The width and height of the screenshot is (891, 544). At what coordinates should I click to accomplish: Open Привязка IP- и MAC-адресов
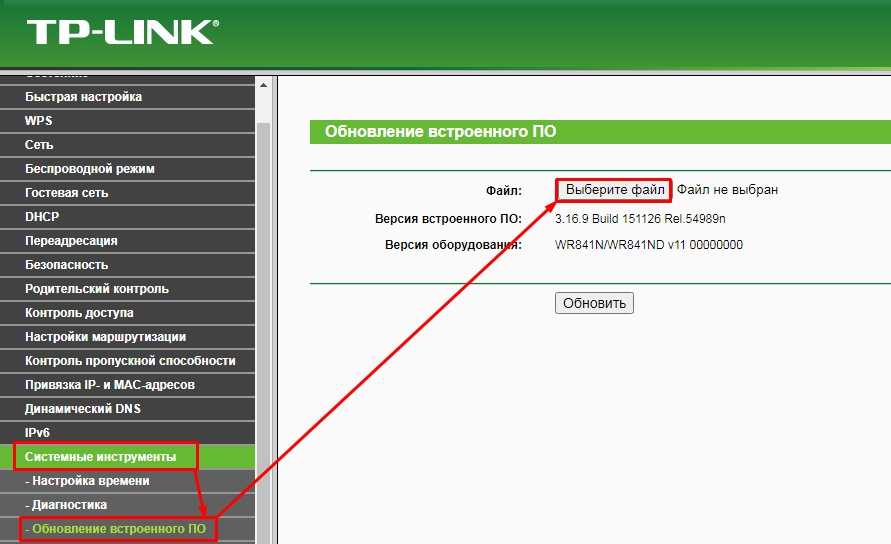coord(127,385)
